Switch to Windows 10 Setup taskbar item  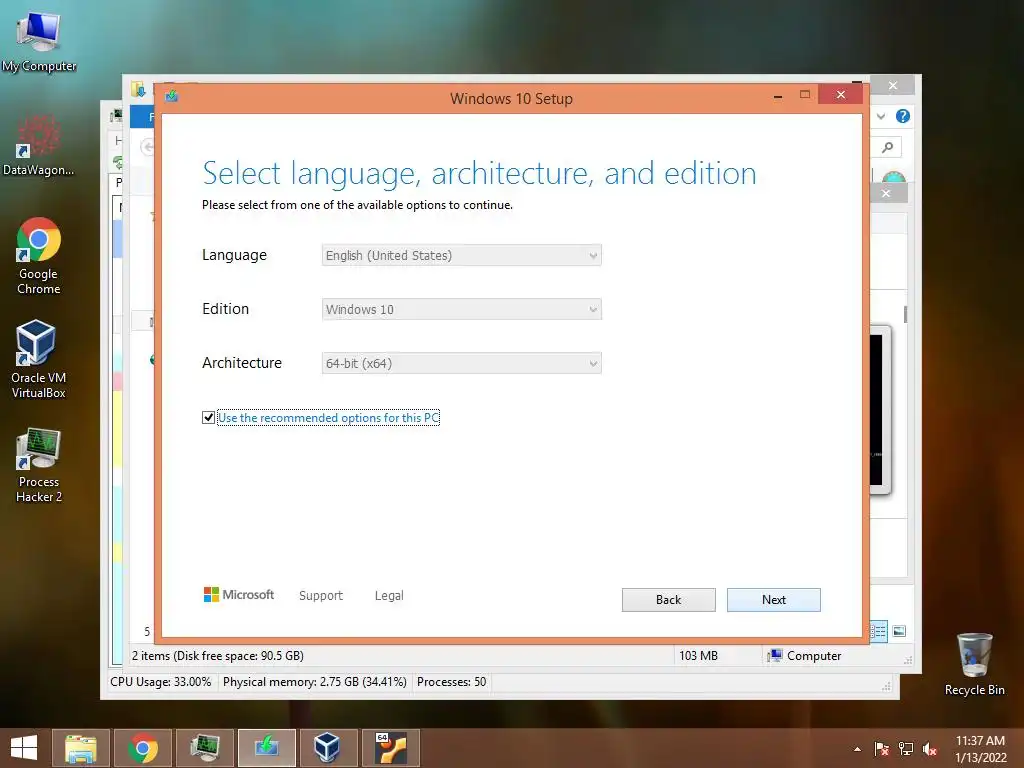pyautogui.click(x=266, y=748)
